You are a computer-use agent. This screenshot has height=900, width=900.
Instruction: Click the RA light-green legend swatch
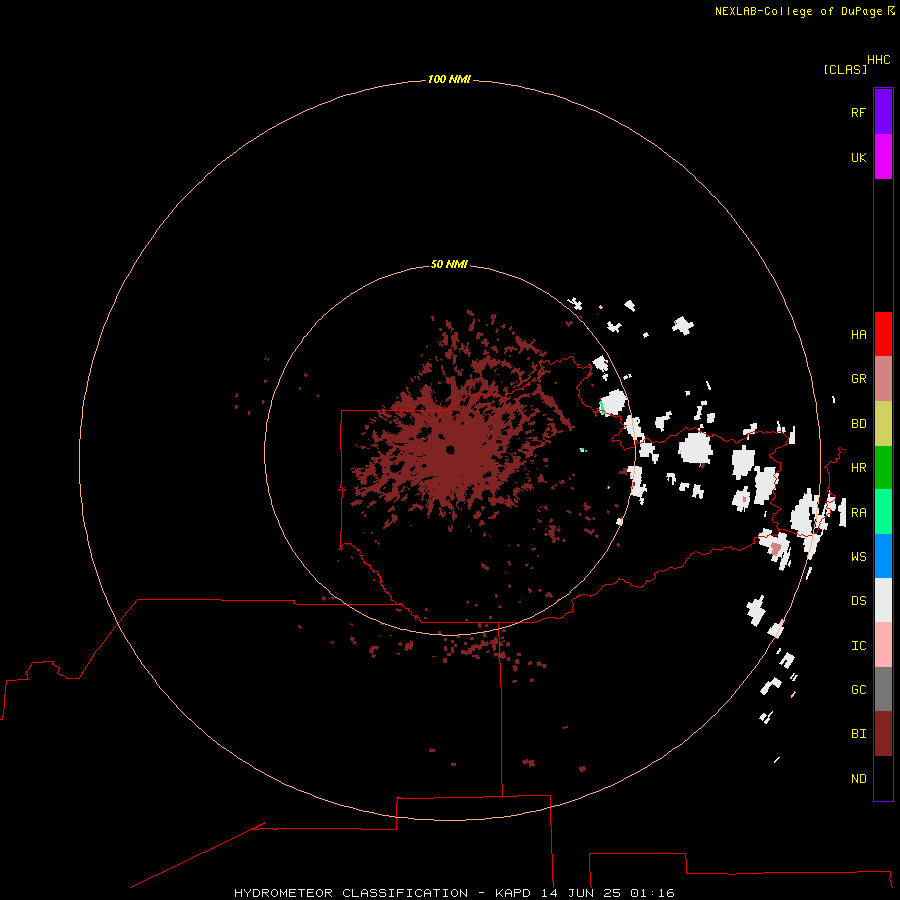point(883,512)
